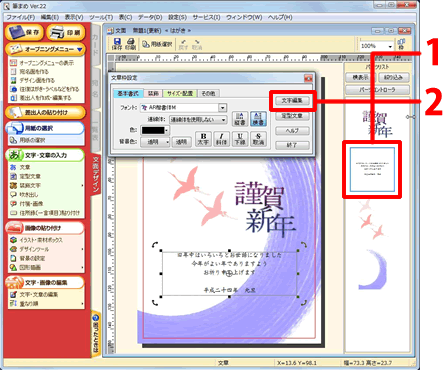Open the ツール(T) menu
Screen dimensions: 443x370
tap(101, 17)
